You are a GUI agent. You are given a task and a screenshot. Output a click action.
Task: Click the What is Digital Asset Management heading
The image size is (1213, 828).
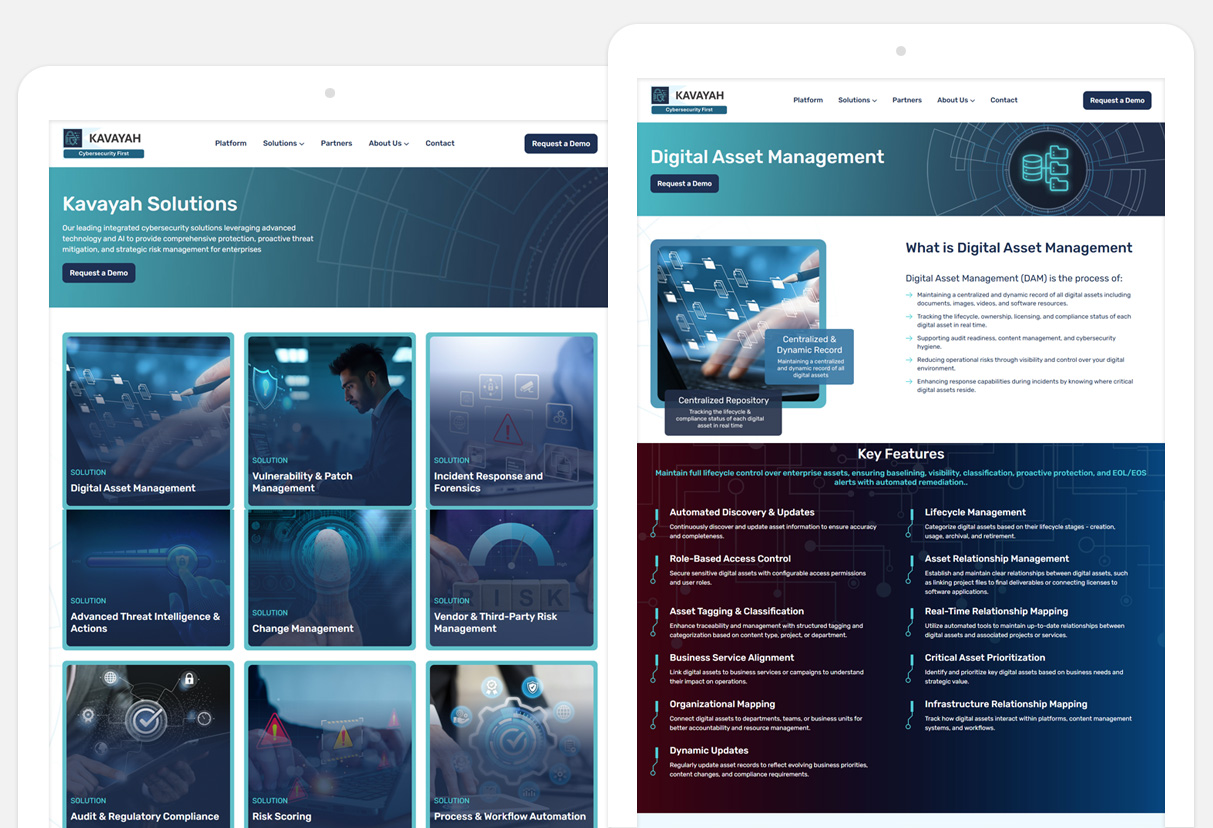click(1019, 248)
